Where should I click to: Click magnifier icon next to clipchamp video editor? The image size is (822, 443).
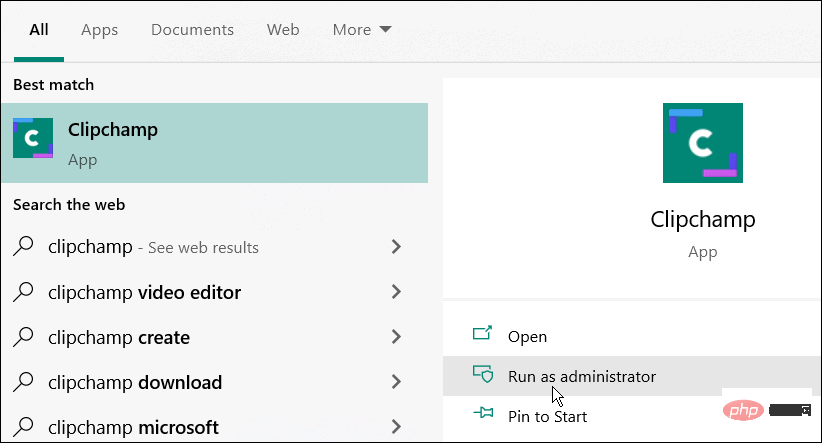(x=23, y=291)
